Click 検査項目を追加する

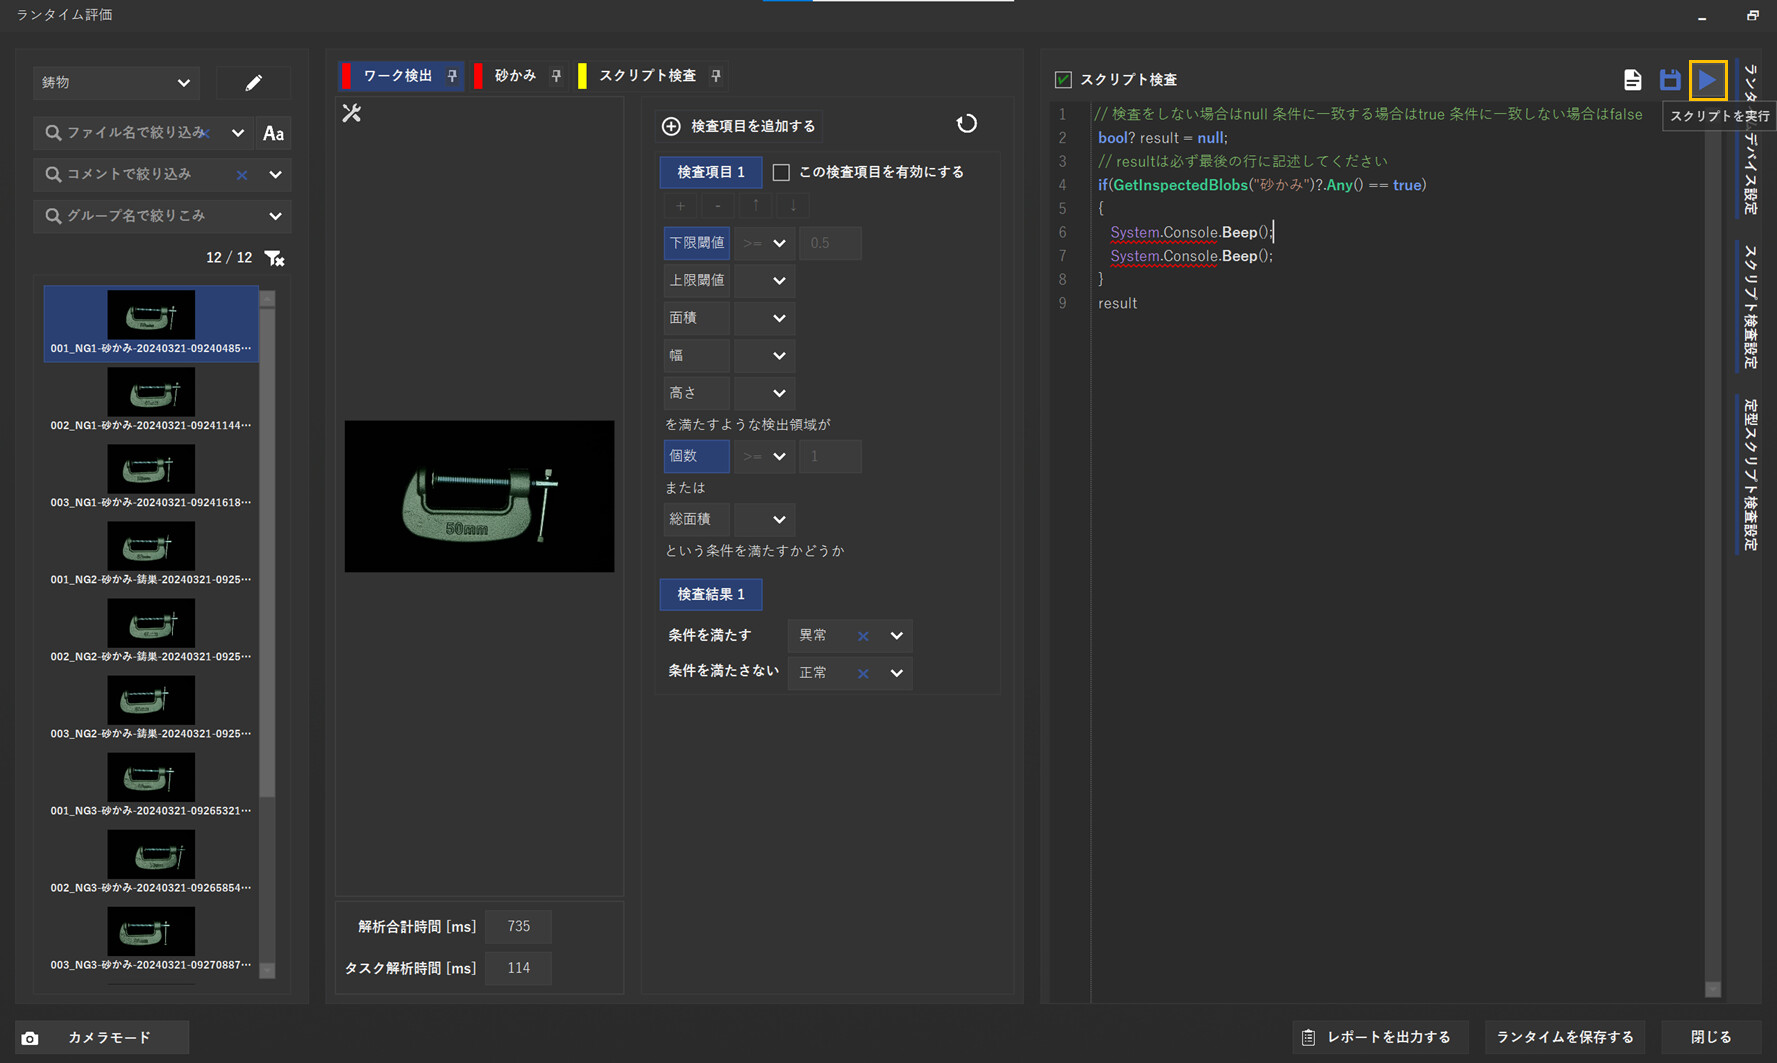740,126
